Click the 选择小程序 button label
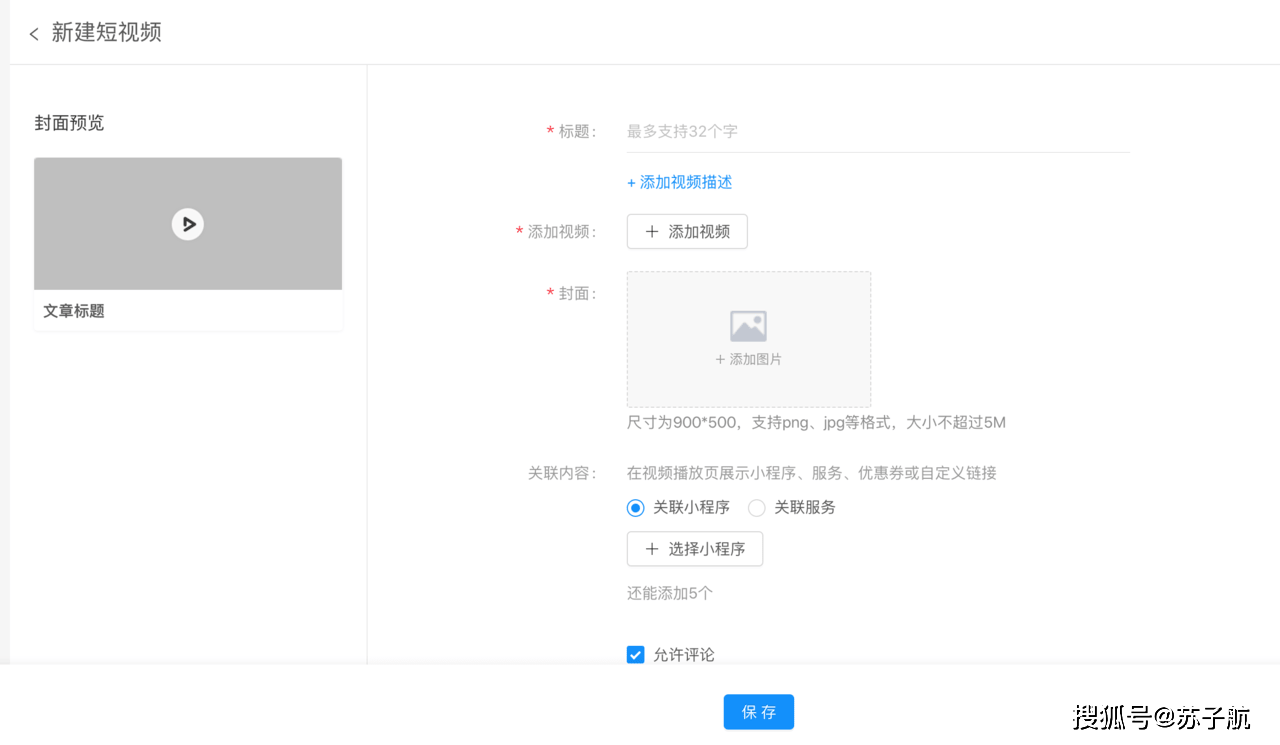 coord(707,549)
